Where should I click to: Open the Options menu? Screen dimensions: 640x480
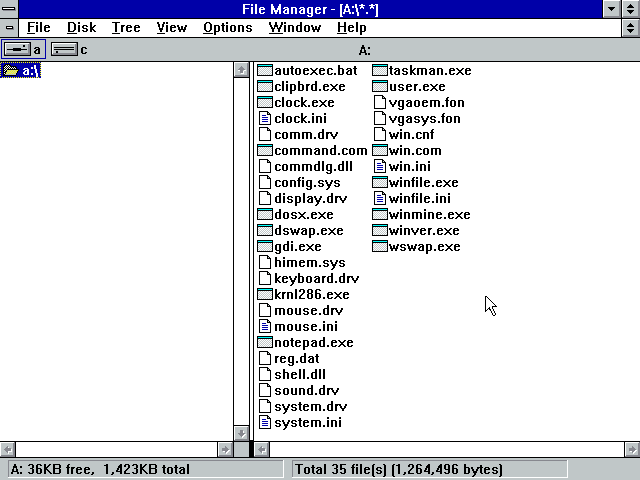pos(228,28)
